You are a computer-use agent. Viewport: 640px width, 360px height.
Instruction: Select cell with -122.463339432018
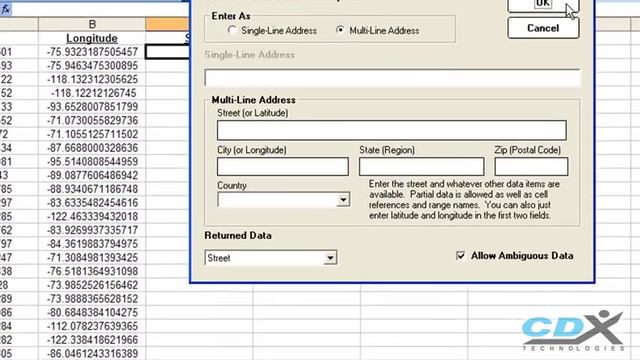coord(92,216)
